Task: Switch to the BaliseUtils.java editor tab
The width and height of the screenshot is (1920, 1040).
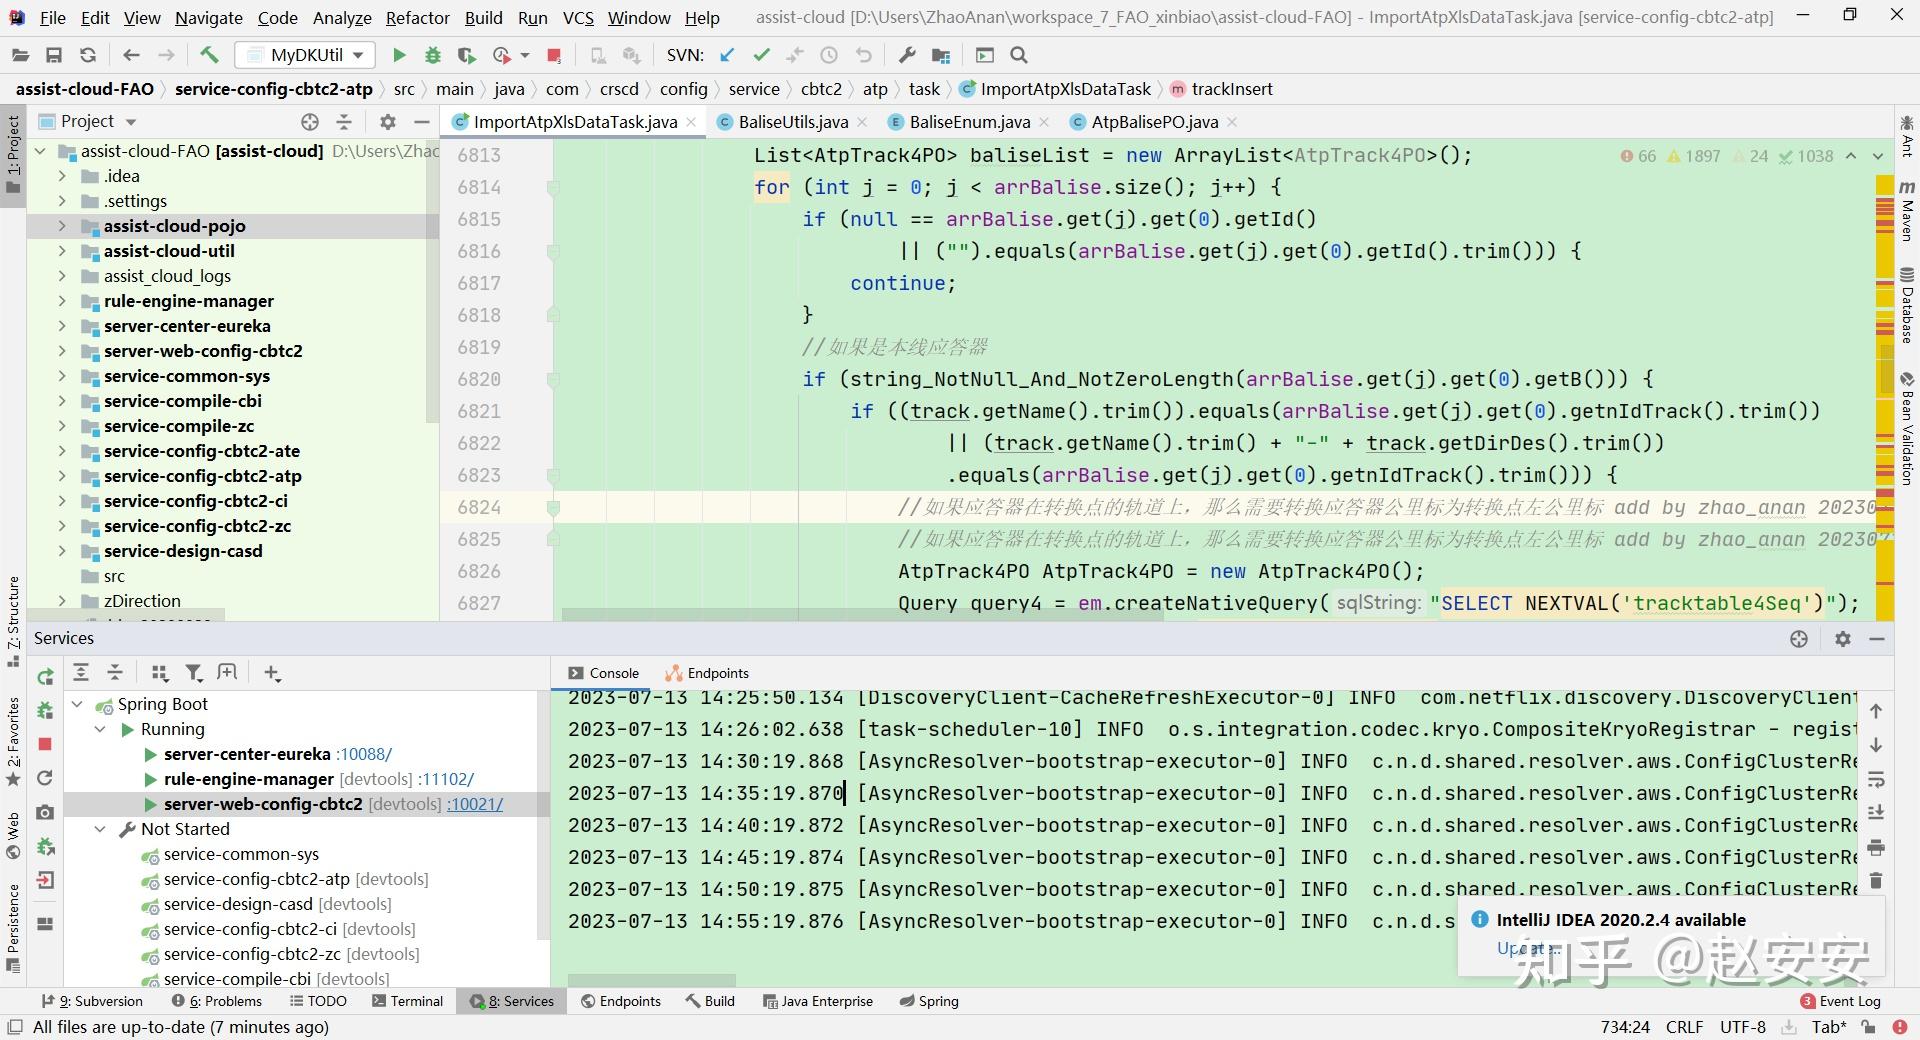Action: coord(792,122)
